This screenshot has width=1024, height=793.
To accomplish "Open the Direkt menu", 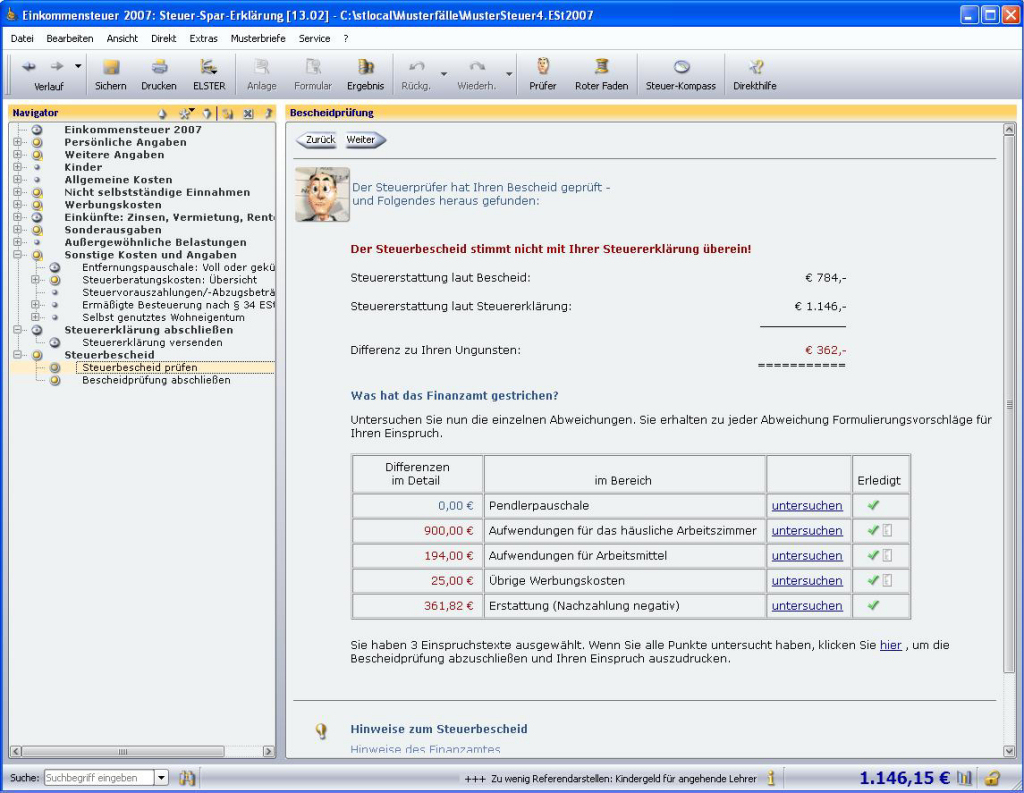I will coord(163,39).
